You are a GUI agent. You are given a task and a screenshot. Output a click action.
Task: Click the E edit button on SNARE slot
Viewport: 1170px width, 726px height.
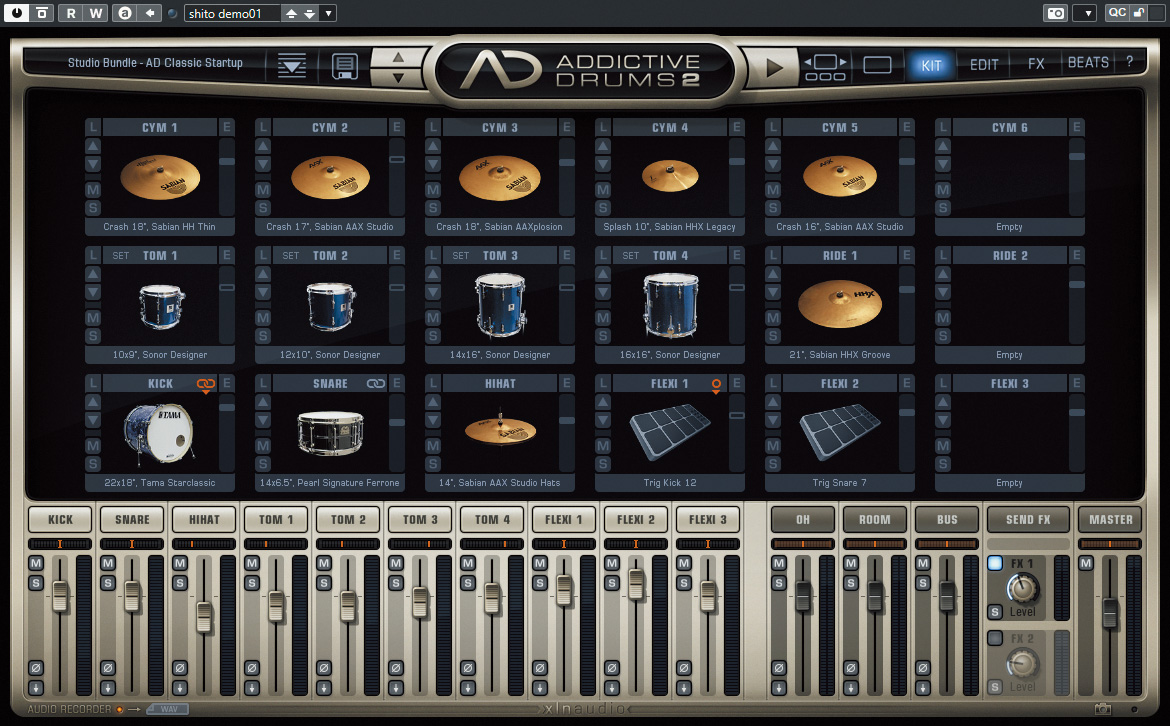(396, 384)
